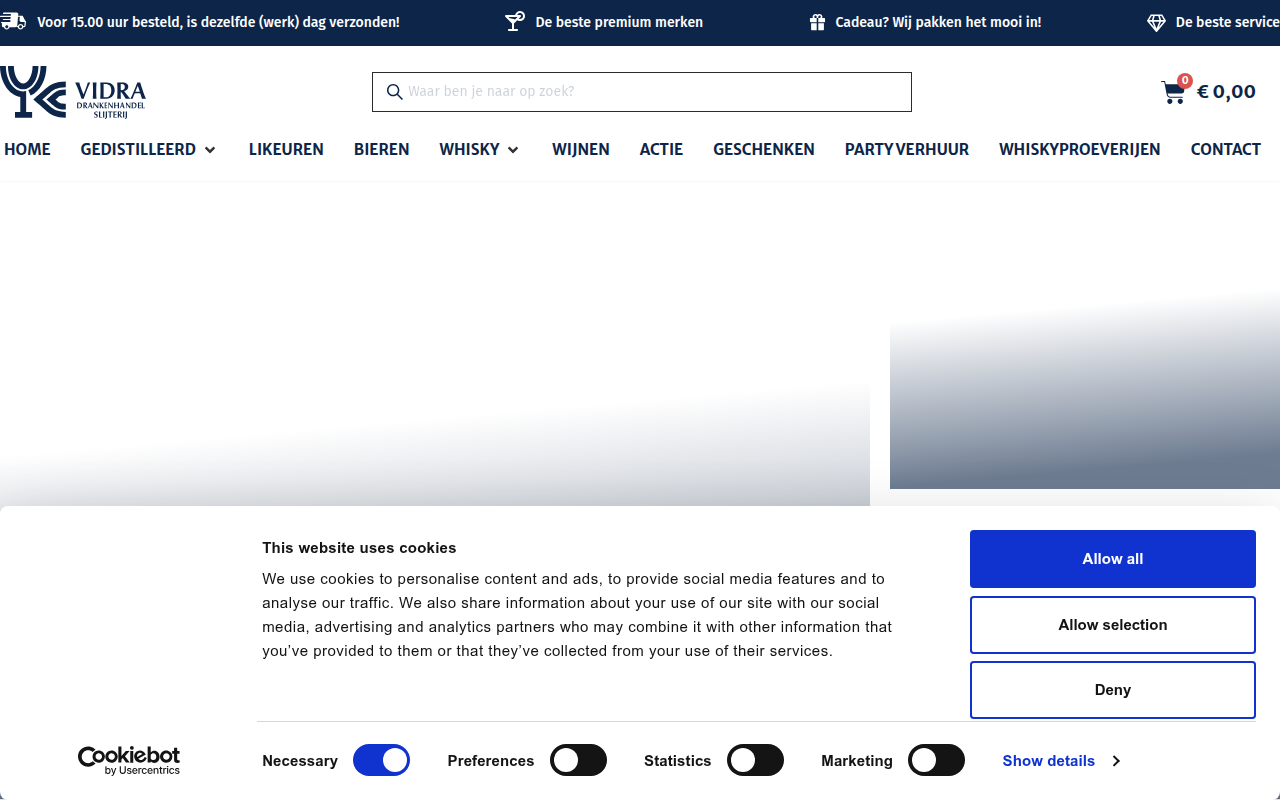Open the Likeuren menu item
This screenshot has height=800, width=1280.
(x=286, y=149)
